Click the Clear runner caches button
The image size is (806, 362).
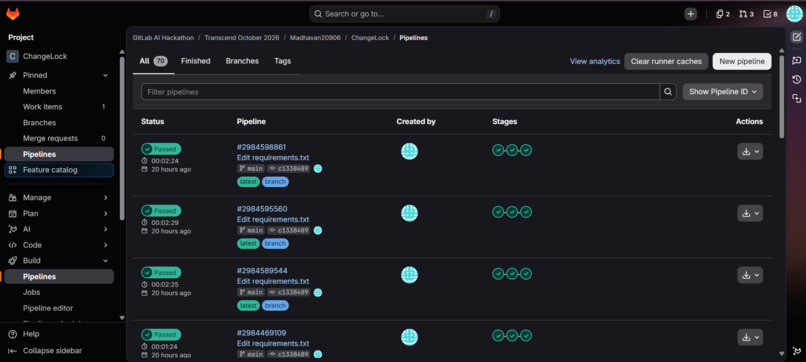[x=666, y=61]
